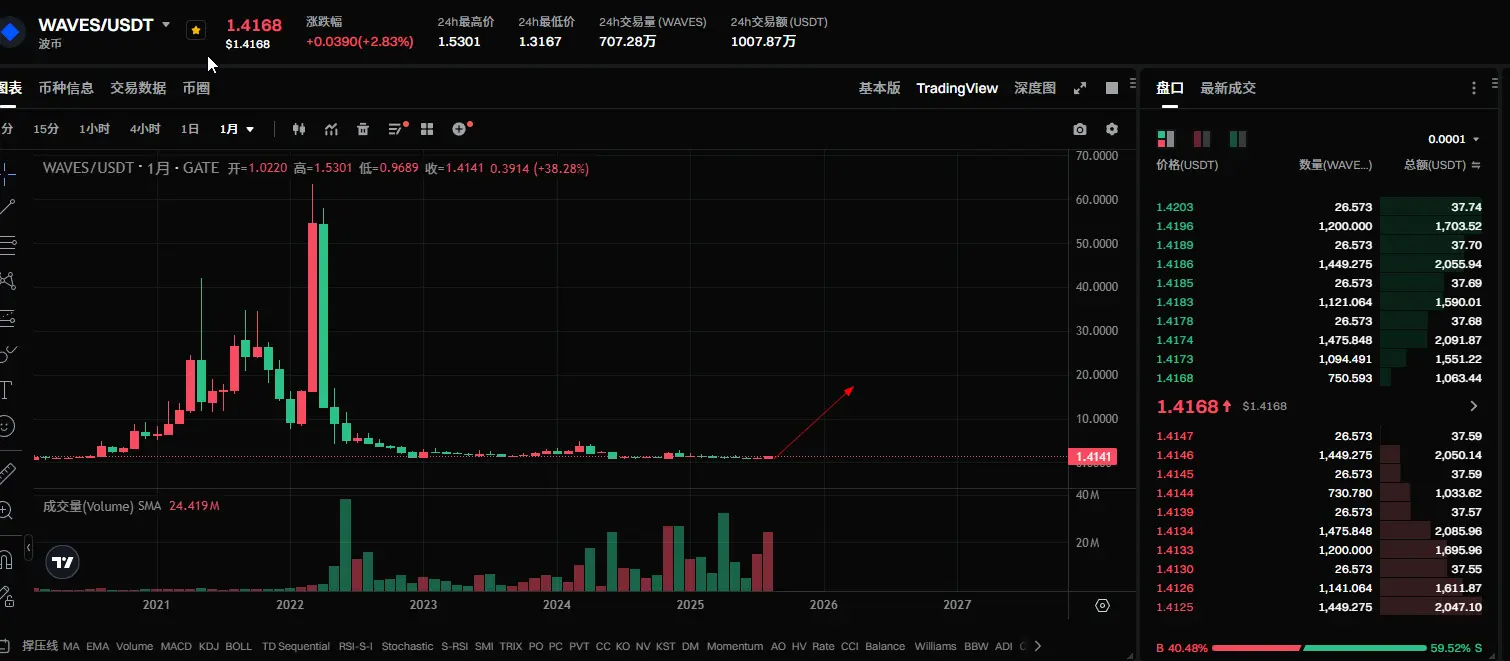This screenshot has height=661, width=1510.
Task: Open order book three-dot options menu
Action: (1474, 88)
